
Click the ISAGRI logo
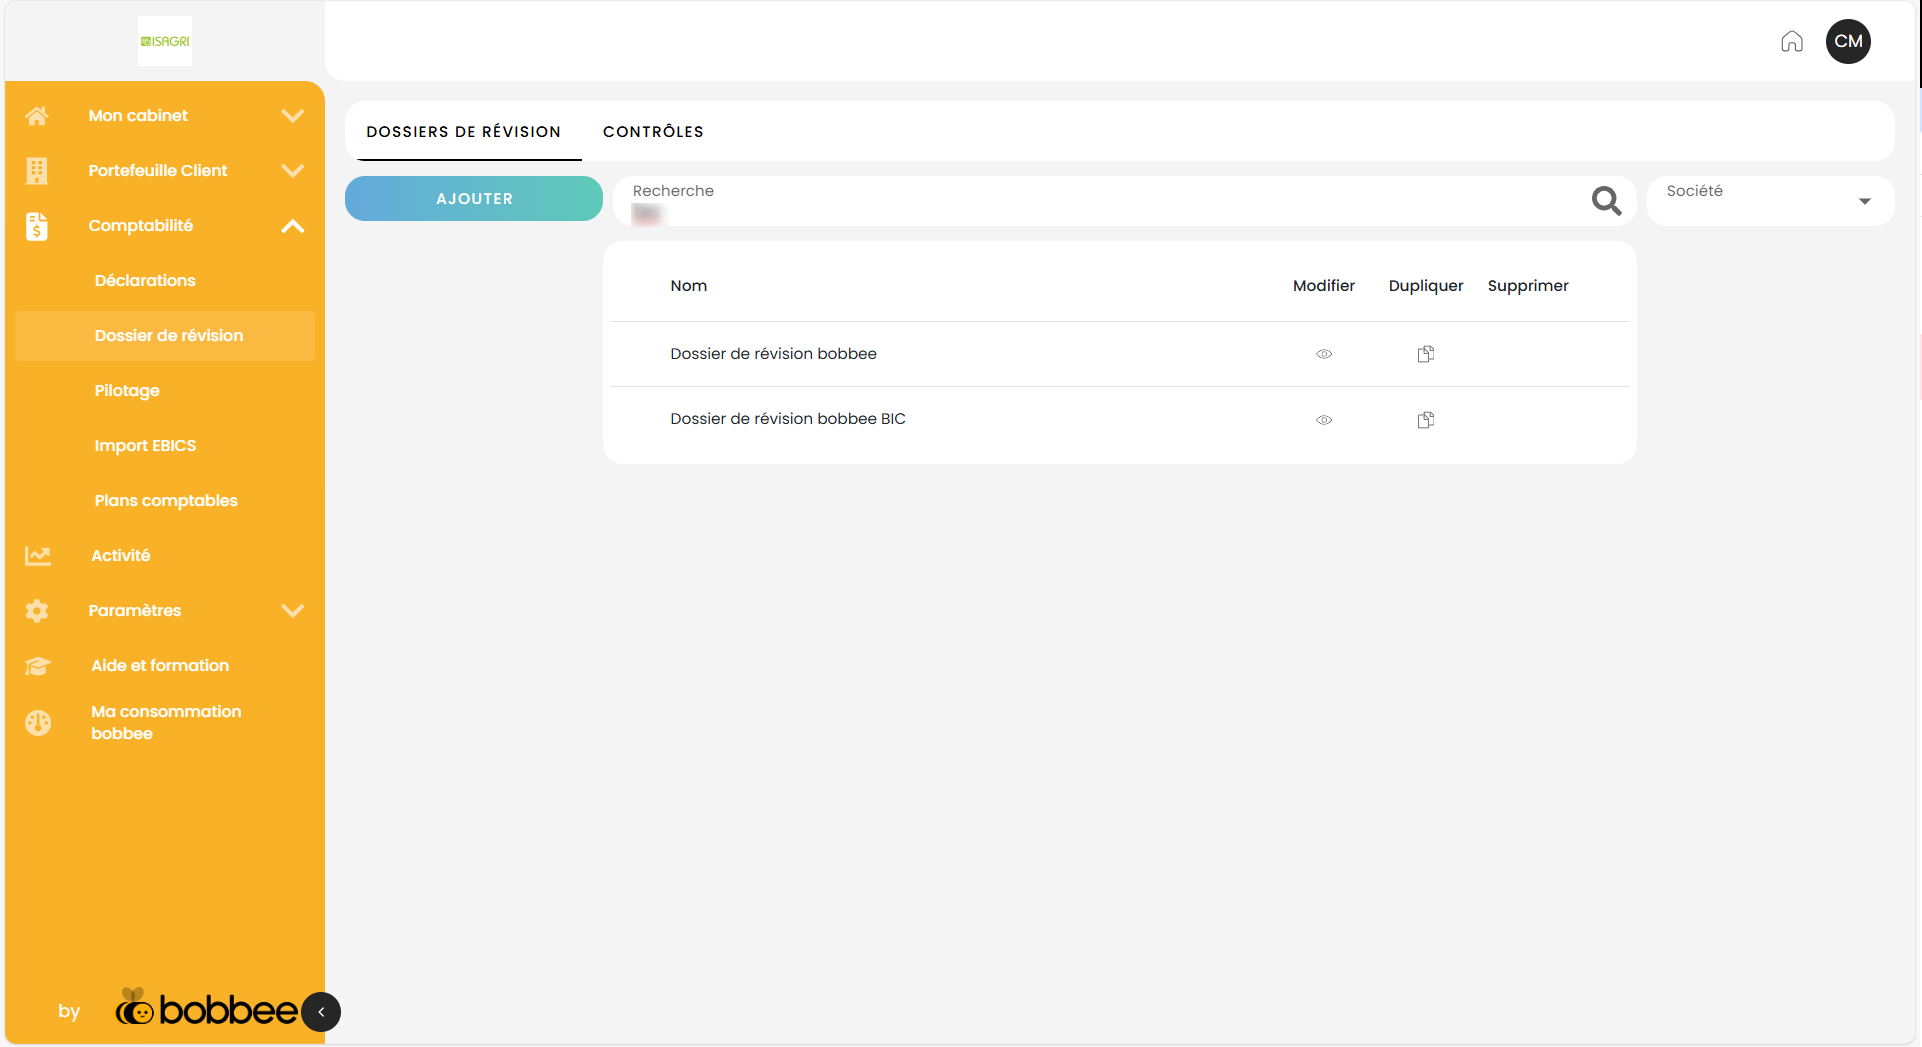[x=165, y=41]
